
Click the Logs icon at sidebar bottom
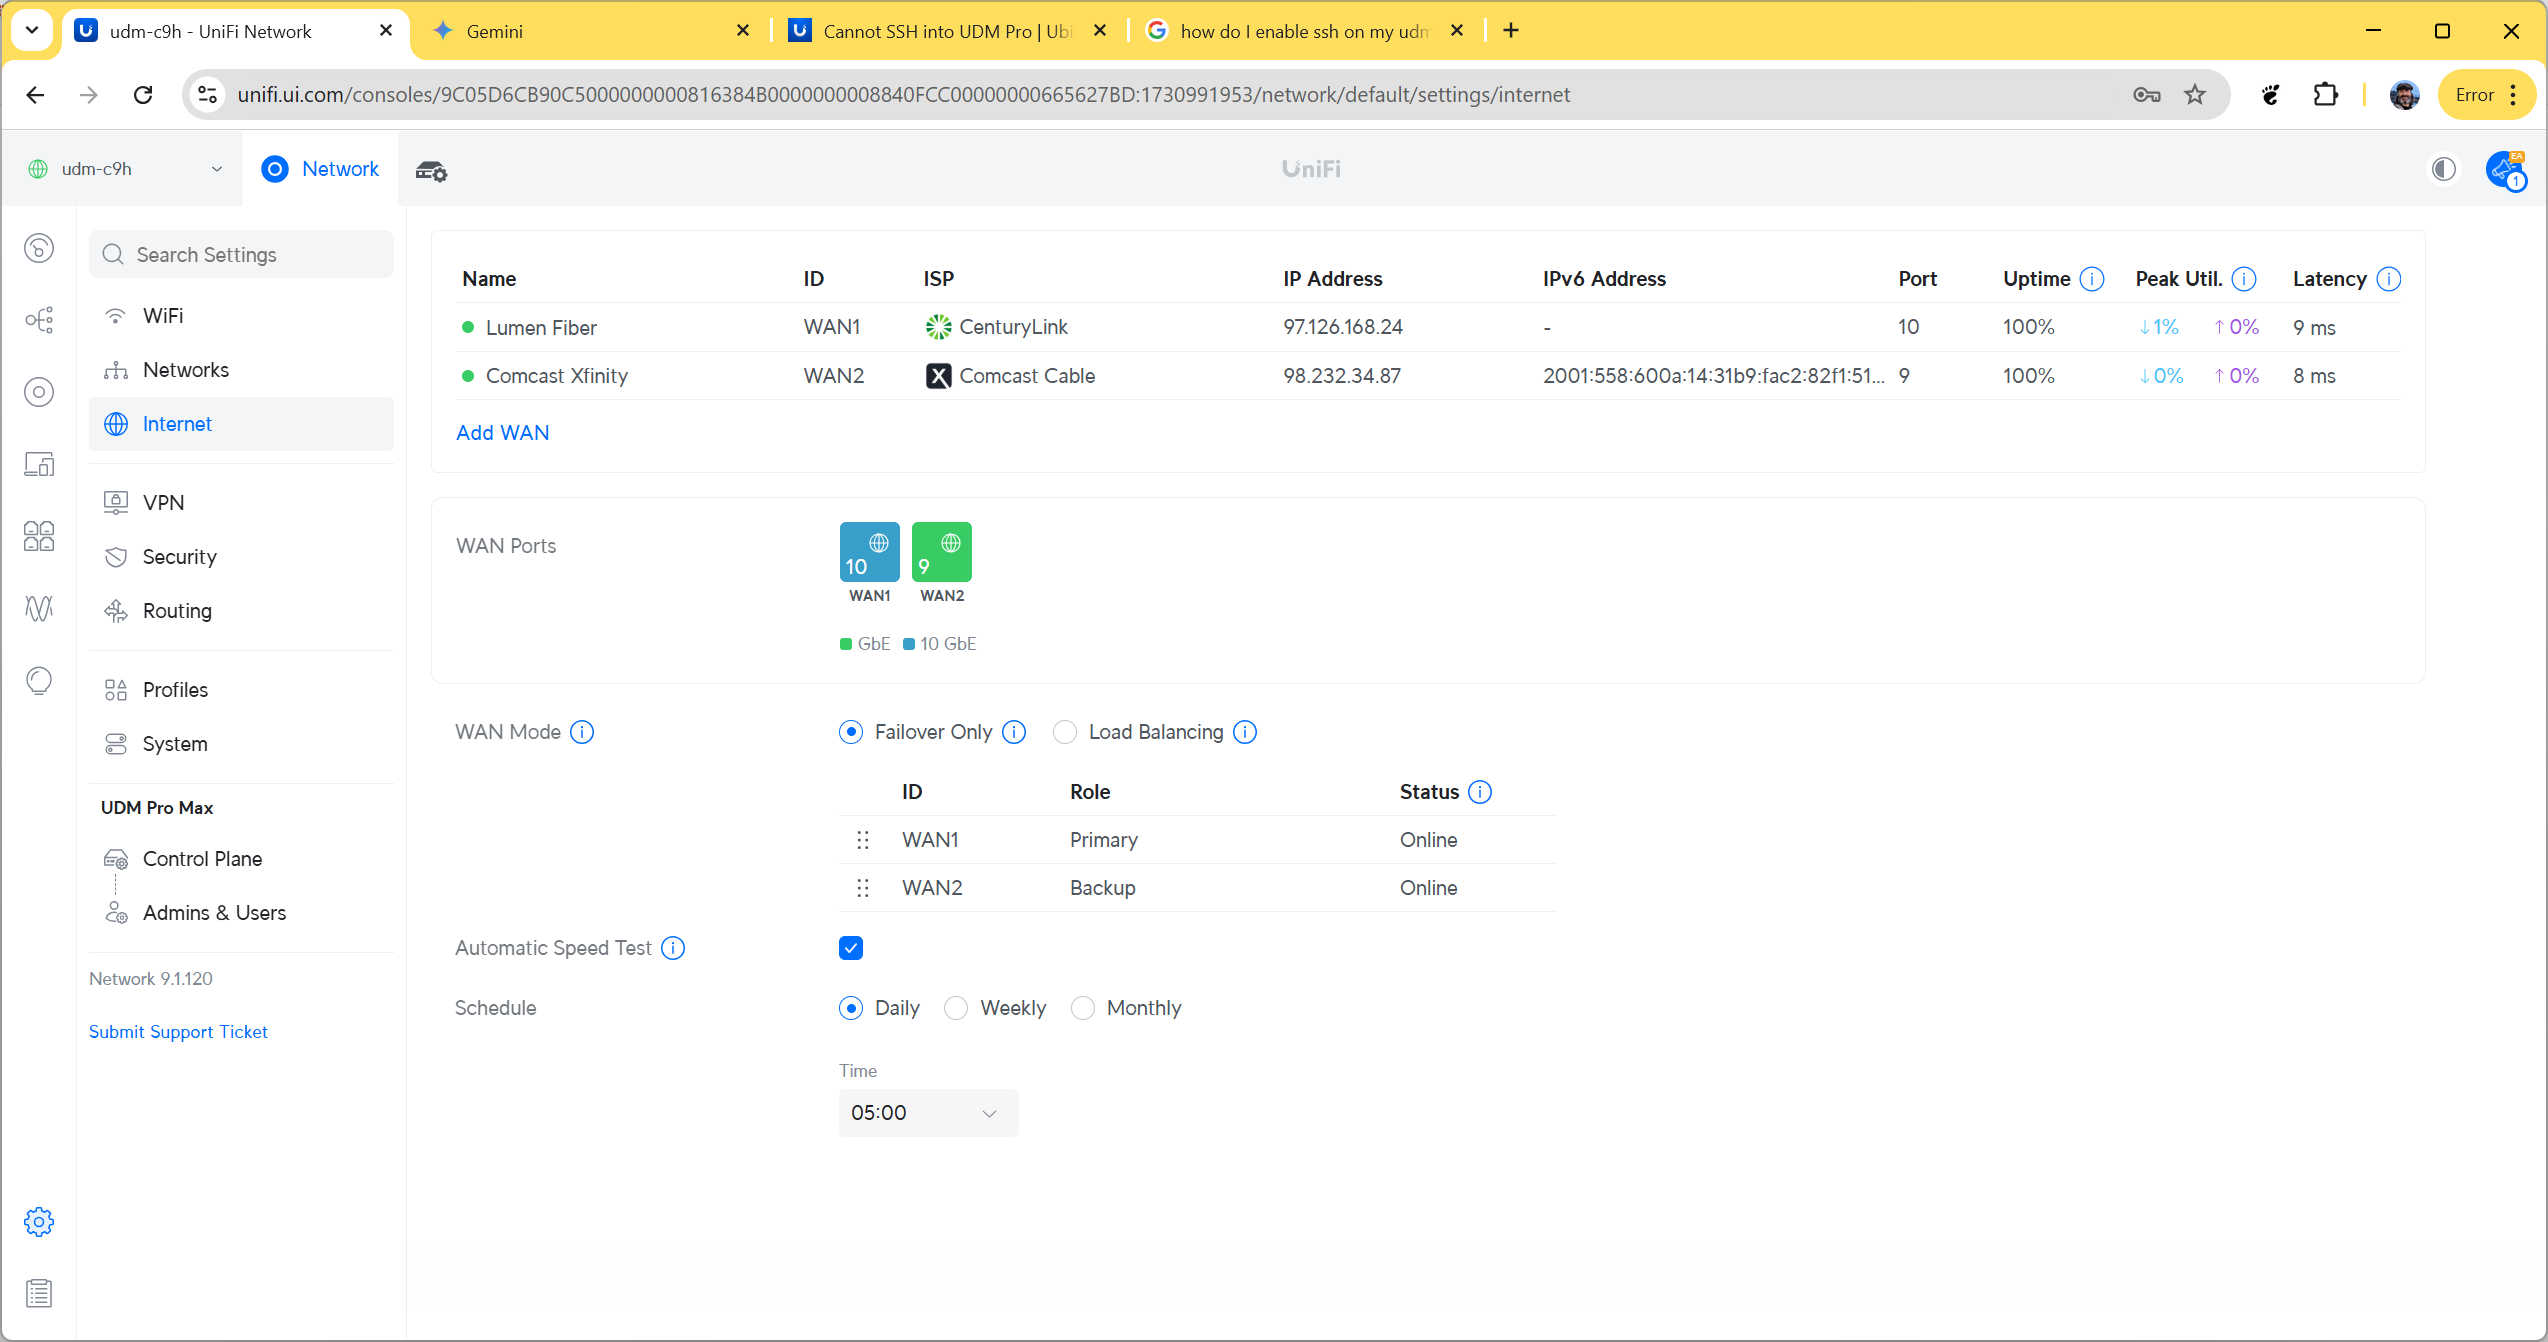(39, 1293)
